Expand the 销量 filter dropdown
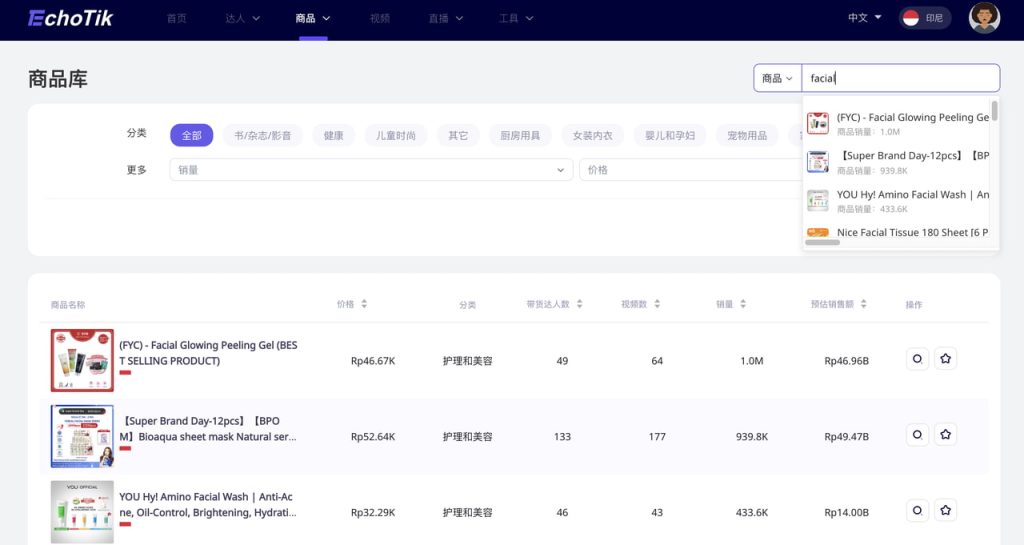Image resolution: width=1024 pixels, height=545 pixels. pos(371,170)
